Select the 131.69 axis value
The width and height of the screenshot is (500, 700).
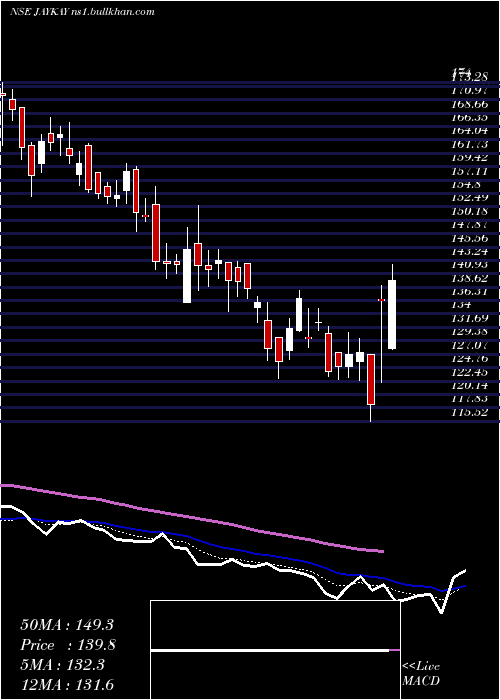pyautogui.click(x=470, y=318)
